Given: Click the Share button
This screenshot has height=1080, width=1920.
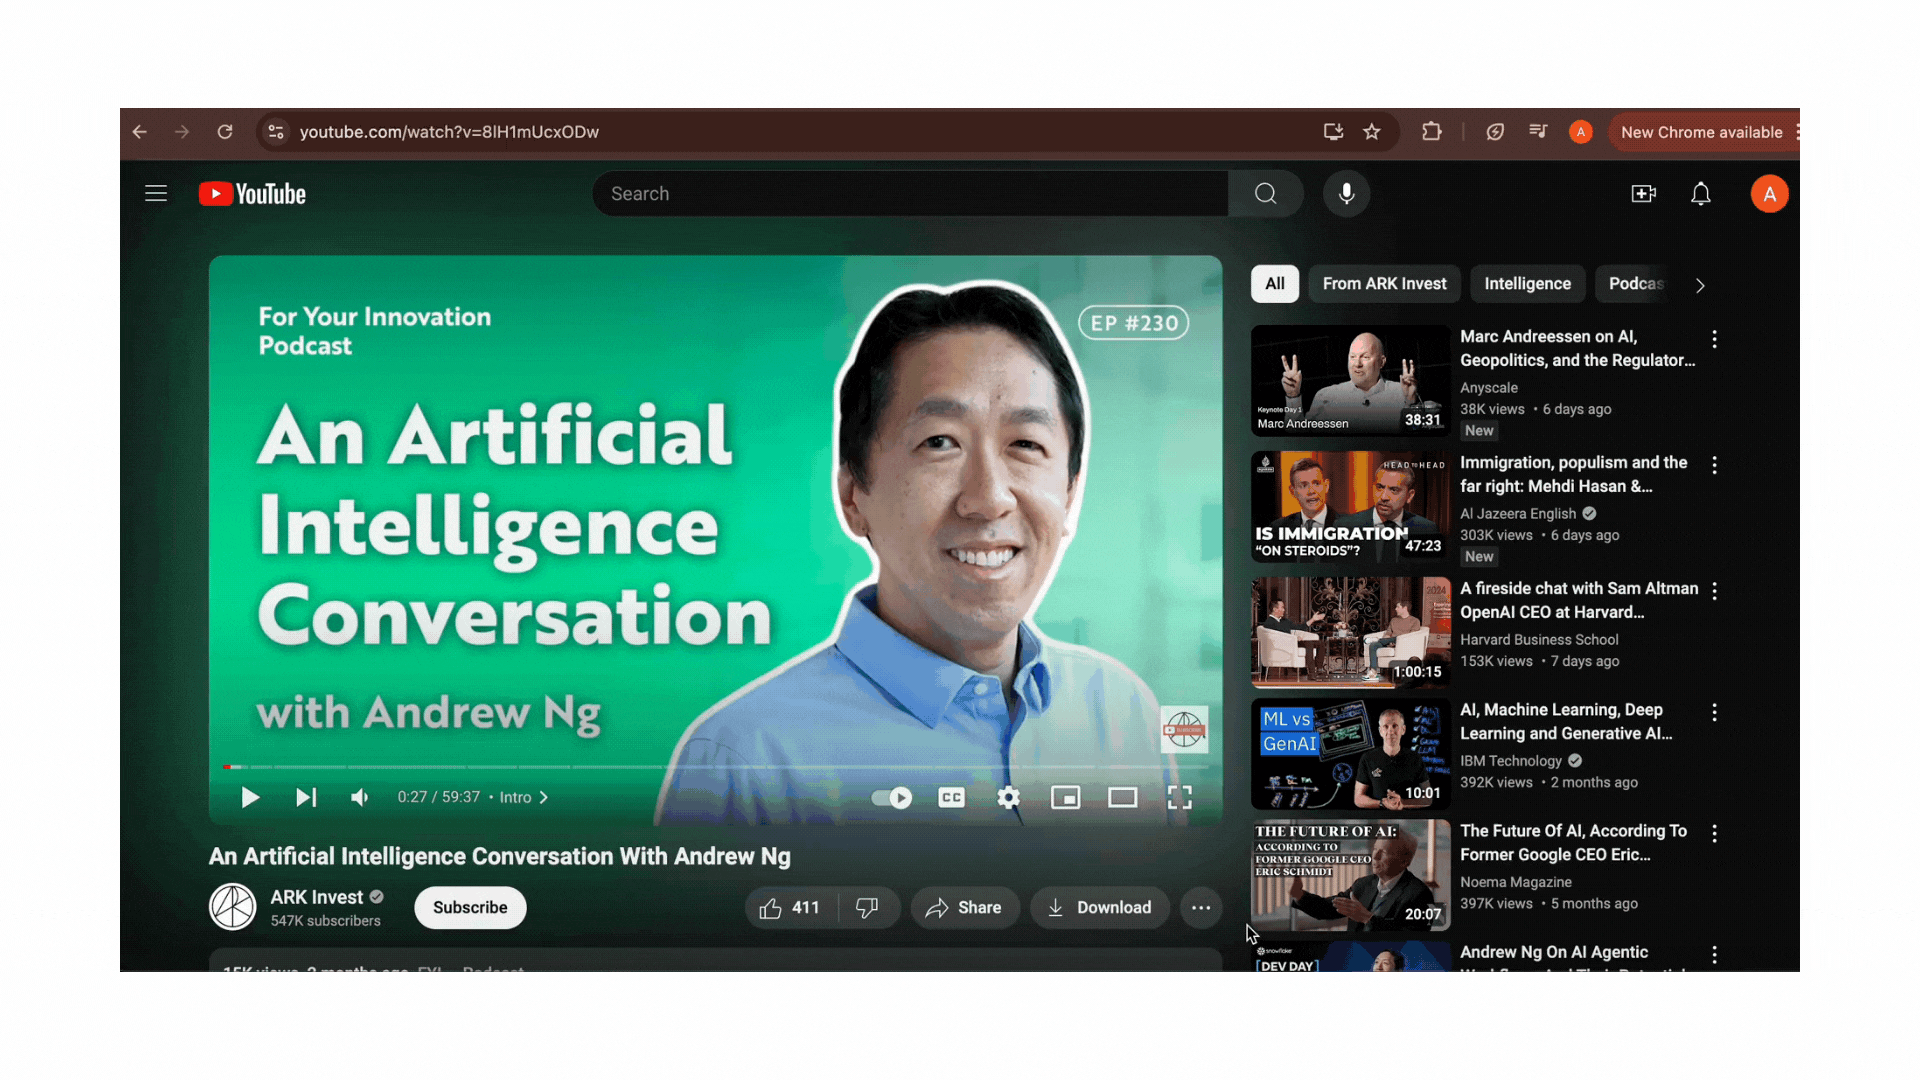Looking at the screenshot, I should [x=964, y=908].
